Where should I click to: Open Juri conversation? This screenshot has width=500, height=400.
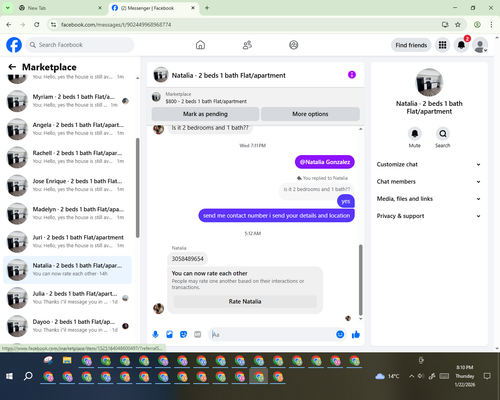click(68, 241)
